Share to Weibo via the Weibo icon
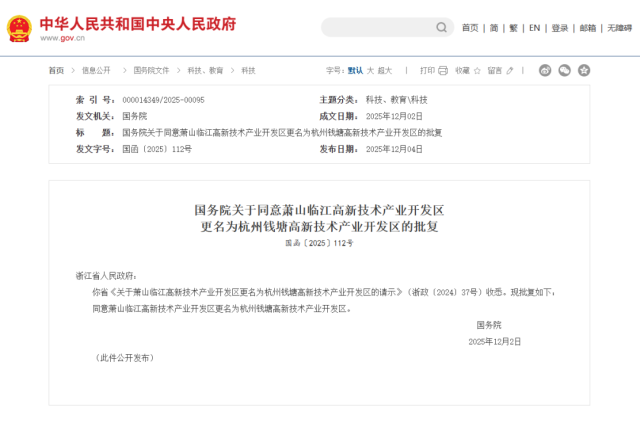This screenshot has height=423, width=640. click(546, 71)
